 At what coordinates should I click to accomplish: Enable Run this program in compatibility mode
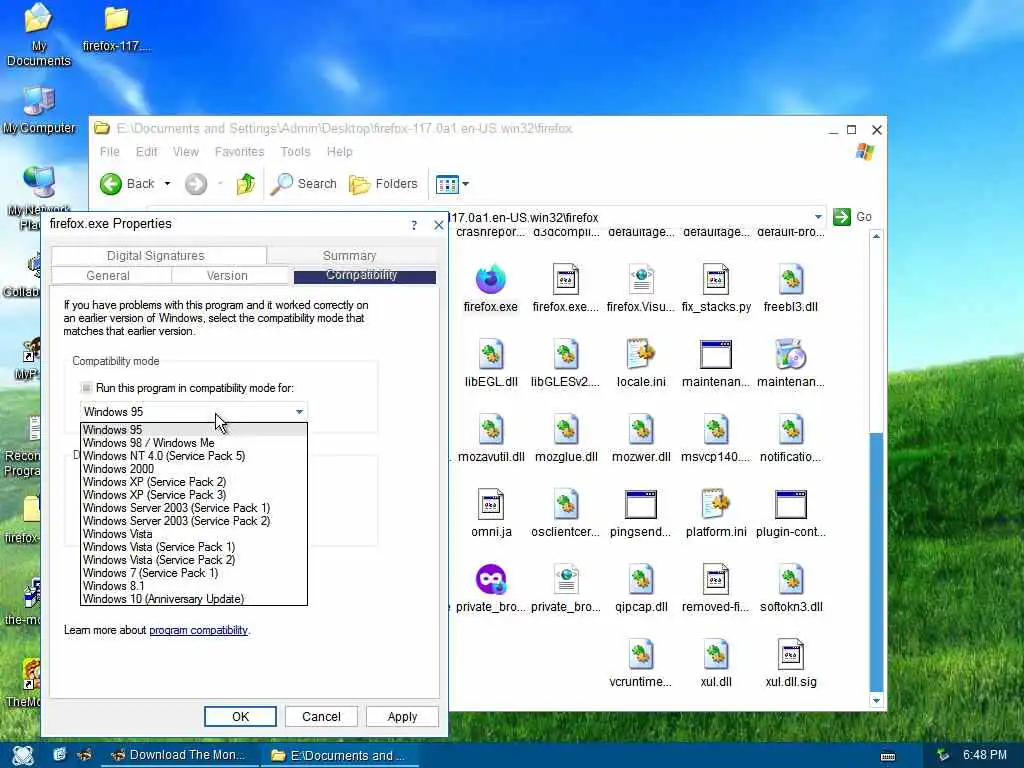point(86,388)
